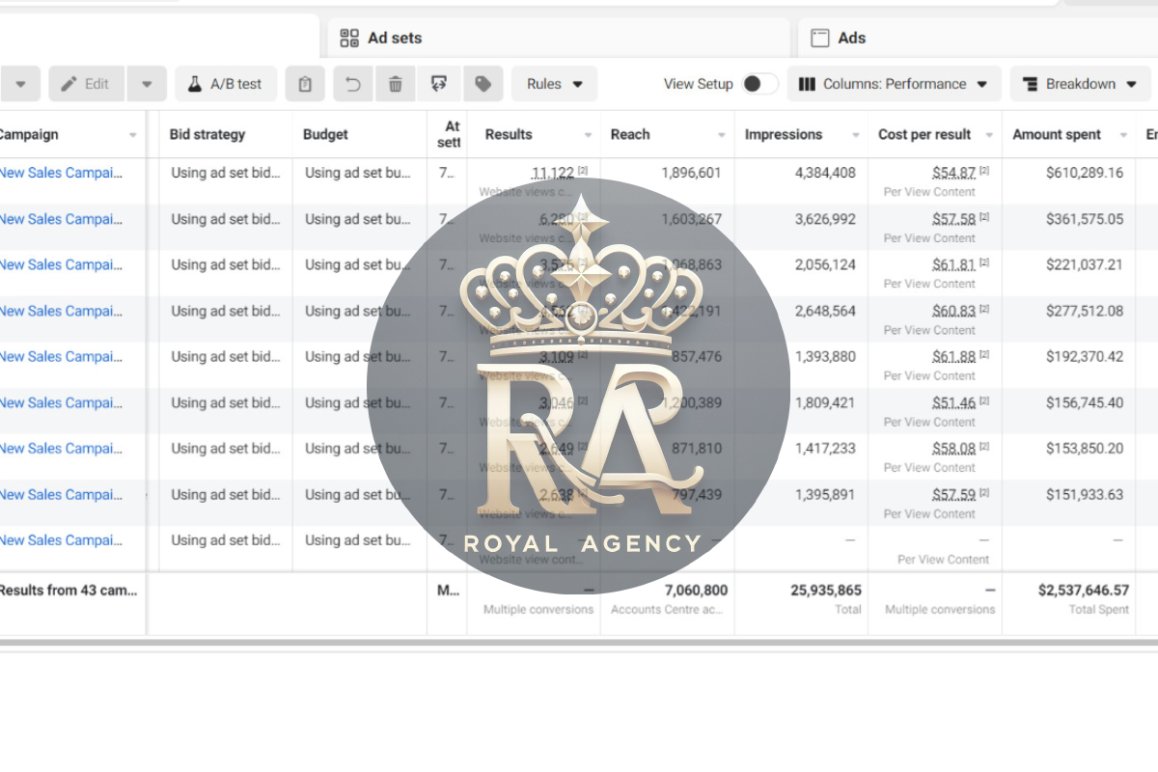Click the $54.87 cost per result value
Image resolution: width=1158 pixels, height=772 pixels.
[953, 173]
